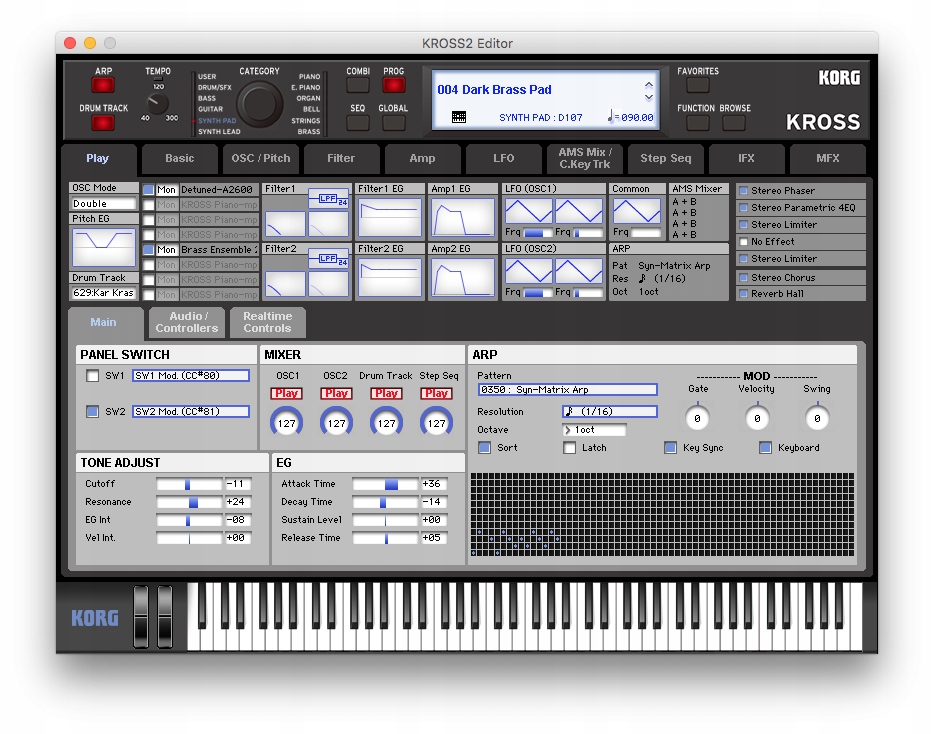Disable the SW2 checkbox
This screenshot has width=934, height=734.
pyautogui.click(x=92, y=412)
